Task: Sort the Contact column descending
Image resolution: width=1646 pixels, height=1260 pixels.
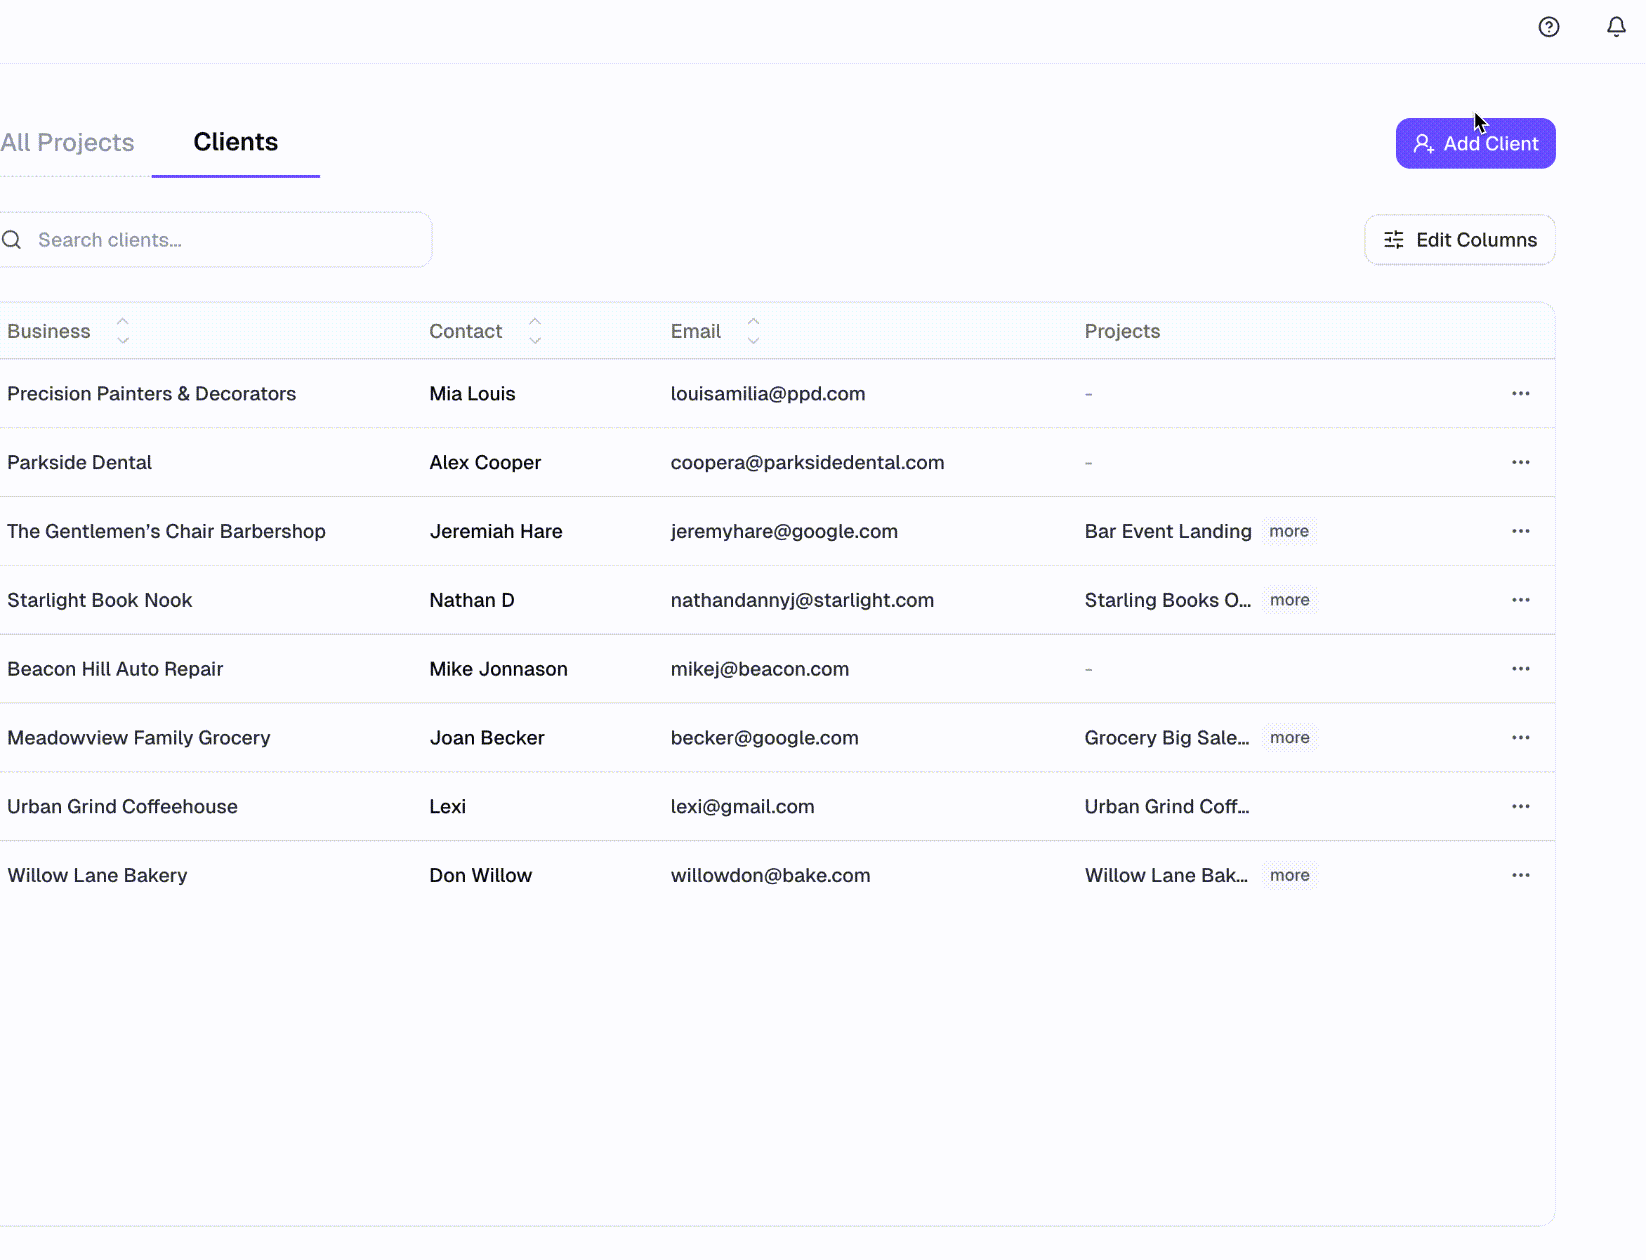Action: [535, 339]
